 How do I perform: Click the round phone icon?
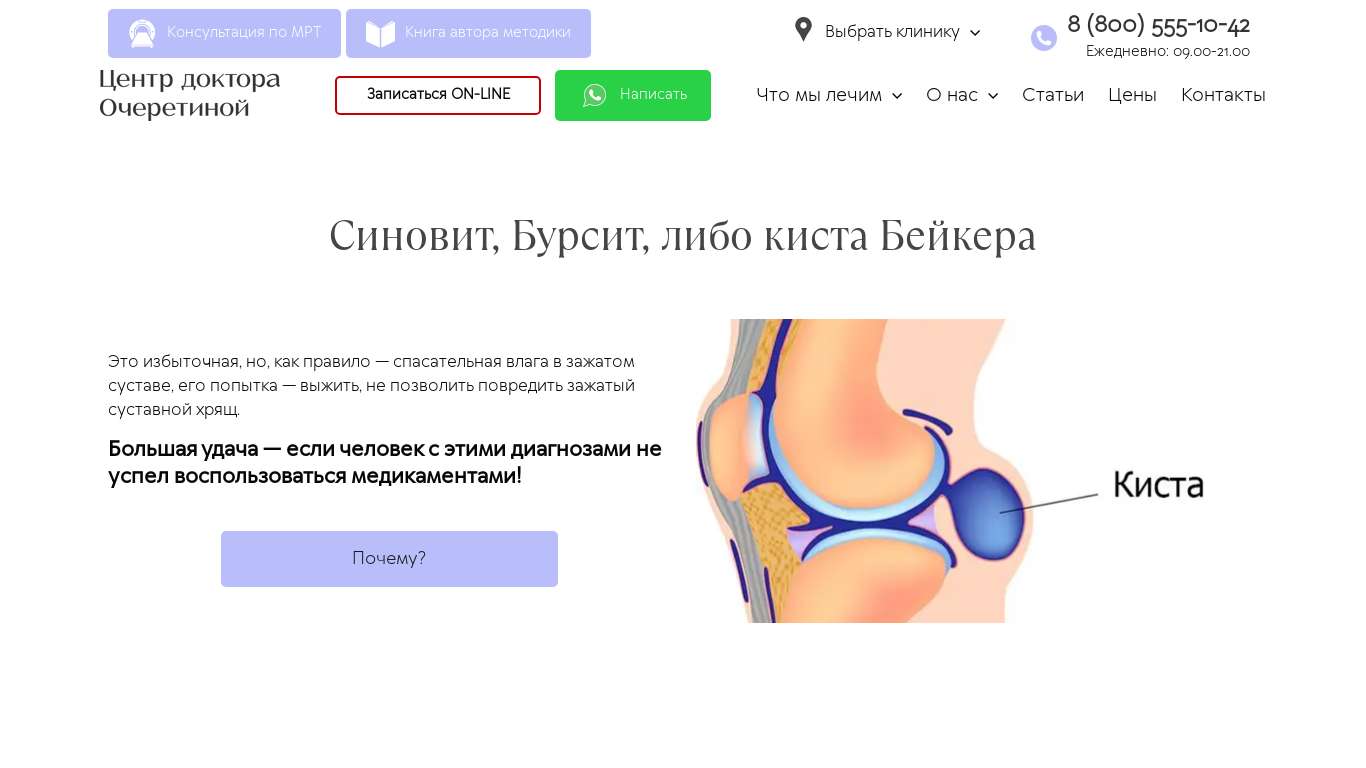pos(1044,38)
